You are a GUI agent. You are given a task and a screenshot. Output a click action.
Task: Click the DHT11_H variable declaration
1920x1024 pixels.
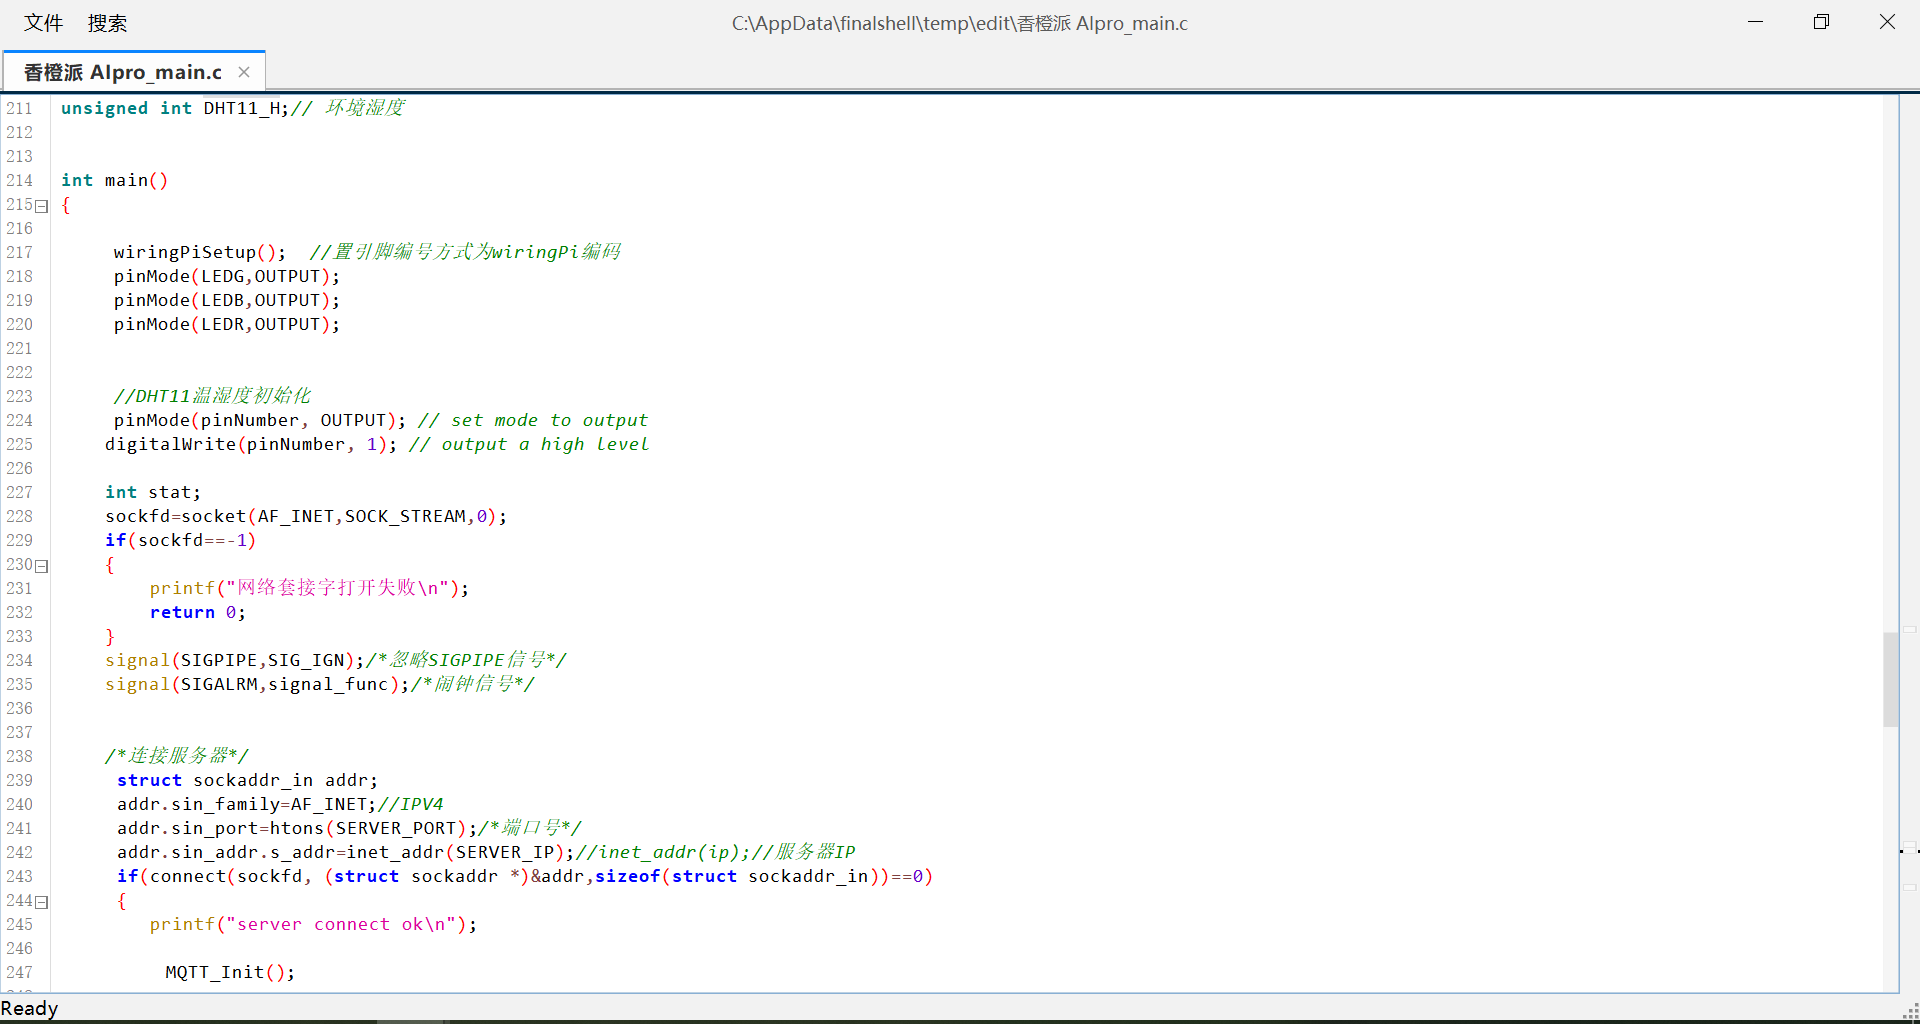tap(244, 108)
